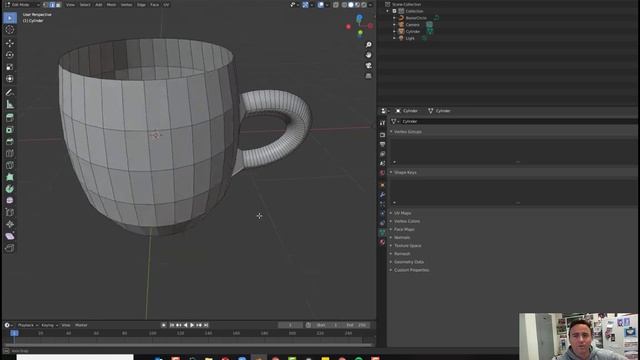This screenshot has height=360, width=640.
Task: Select the Inset Faces tool
Action: pos(10,130)
